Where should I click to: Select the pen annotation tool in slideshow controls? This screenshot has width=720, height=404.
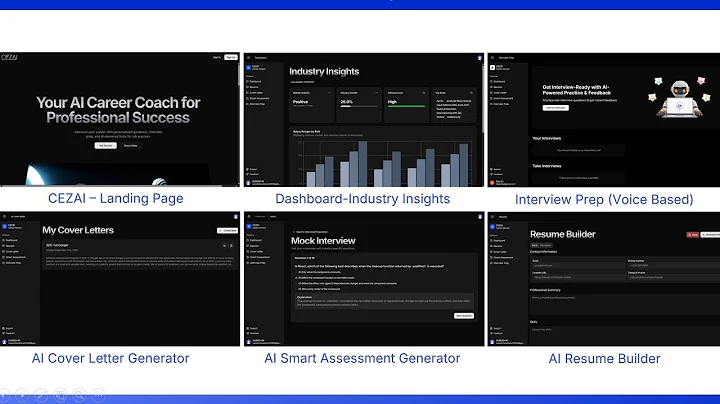[x=40, y=394]
